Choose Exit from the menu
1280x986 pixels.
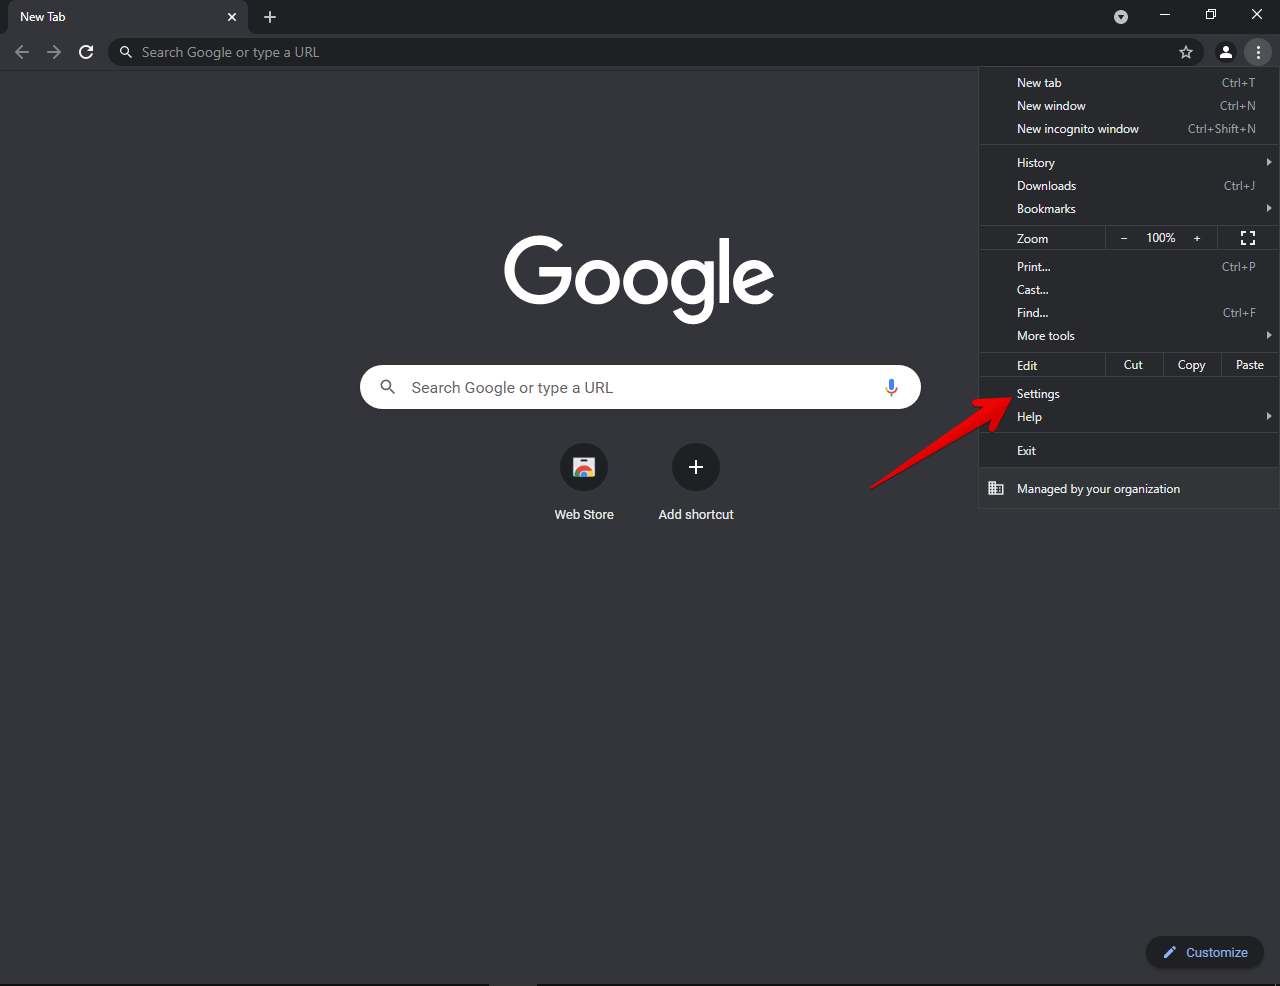click(1128, 451)
